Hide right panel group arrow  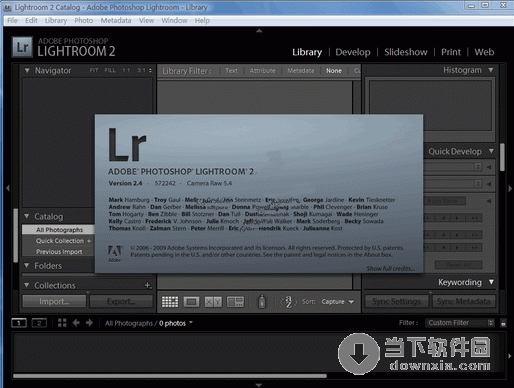[x=510, y=188]
